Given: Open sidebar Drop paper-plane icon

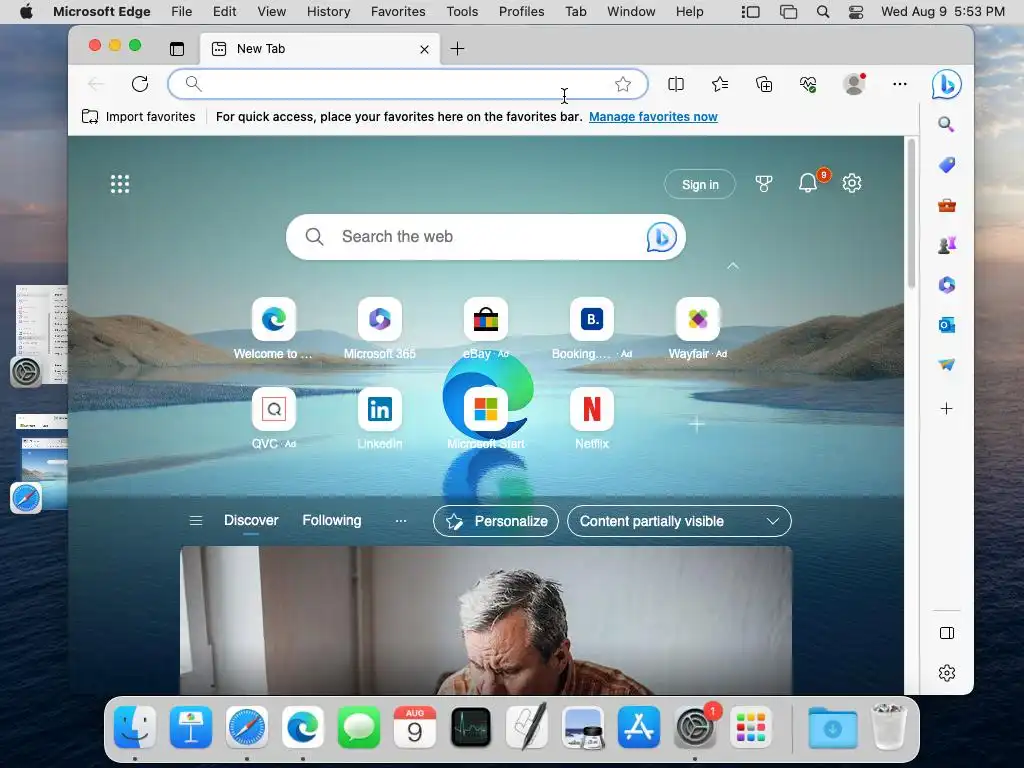Looking at the screenshot, I should [x=946, y=364].
